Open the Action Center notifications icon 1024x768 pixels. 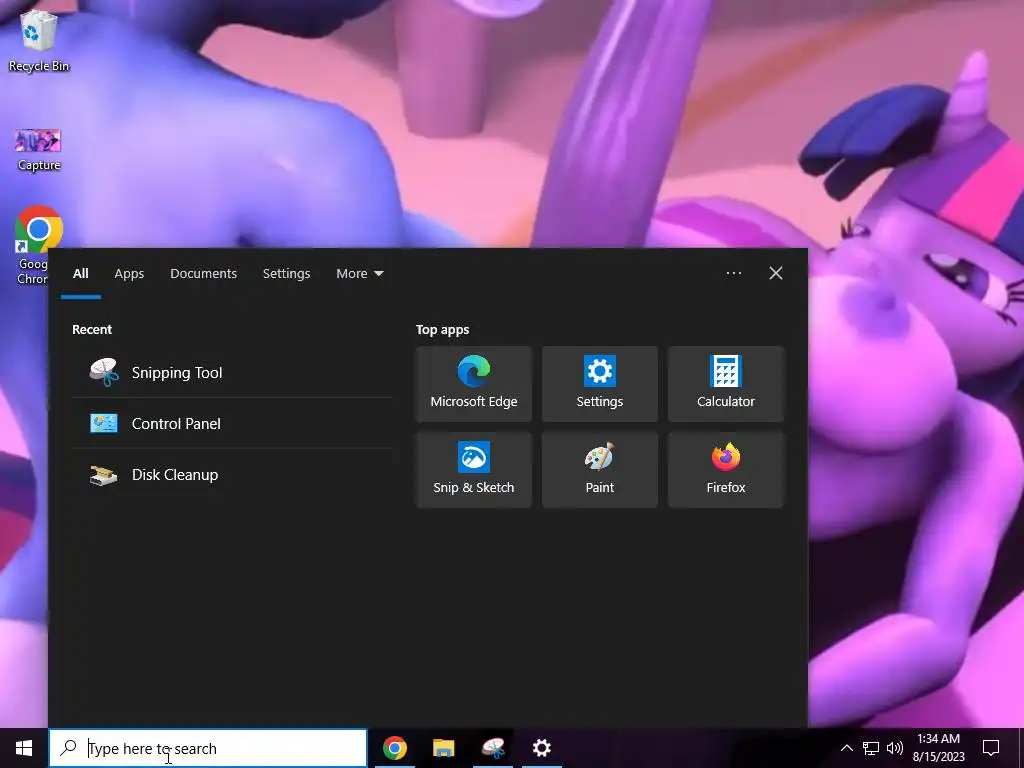tap(991, 748)
